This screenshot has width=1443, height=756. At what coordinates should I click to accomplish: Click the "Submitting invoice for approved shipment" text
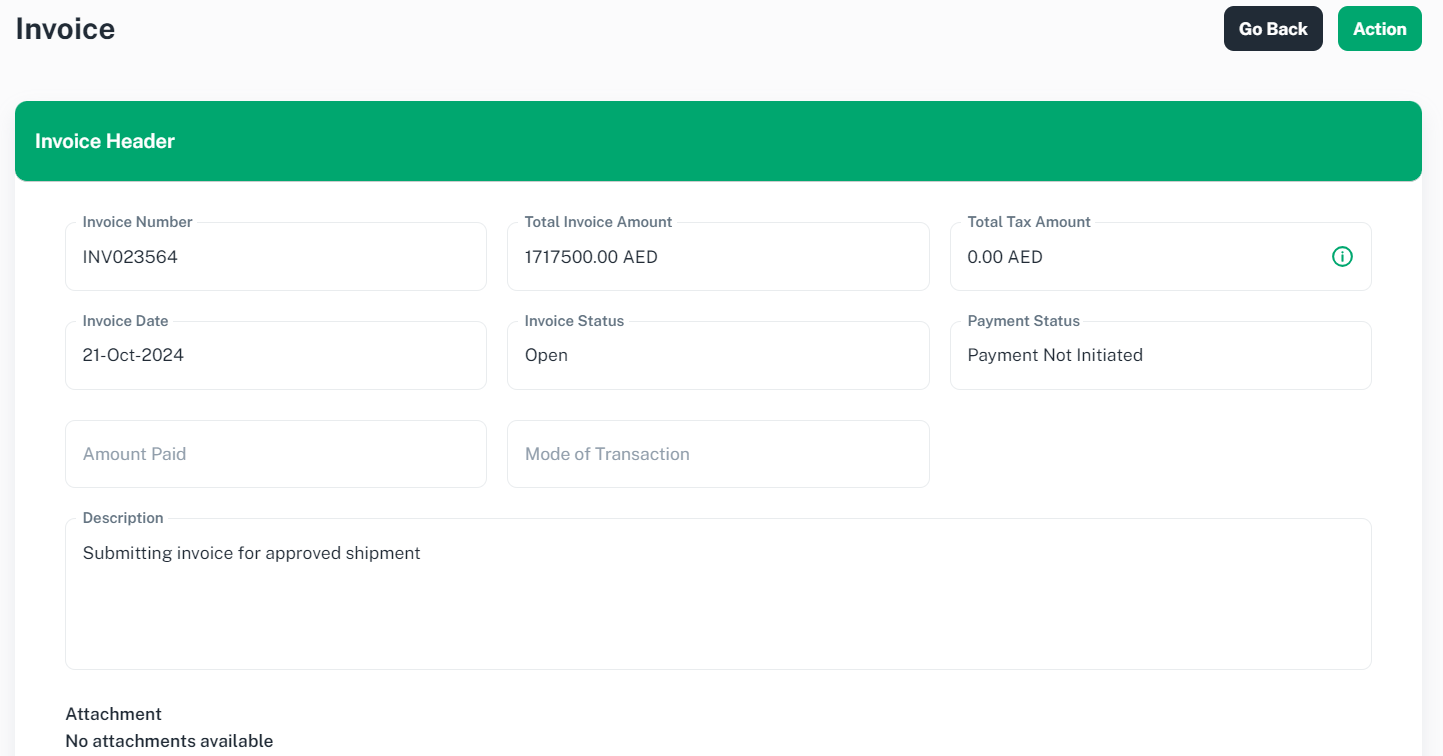click(x=252, y=553)
